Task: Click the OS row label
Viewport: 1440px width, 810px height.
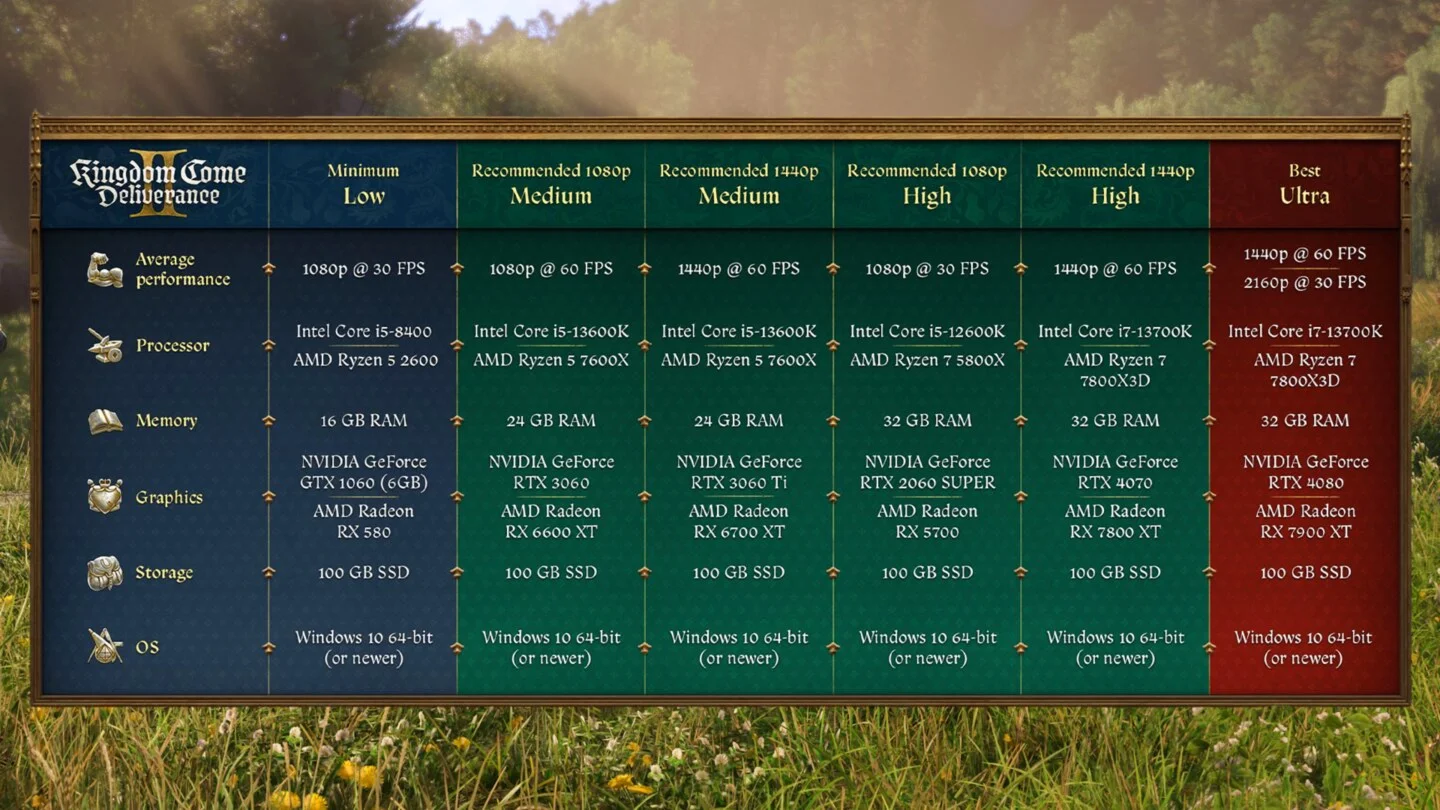Action: click(147, 647)
